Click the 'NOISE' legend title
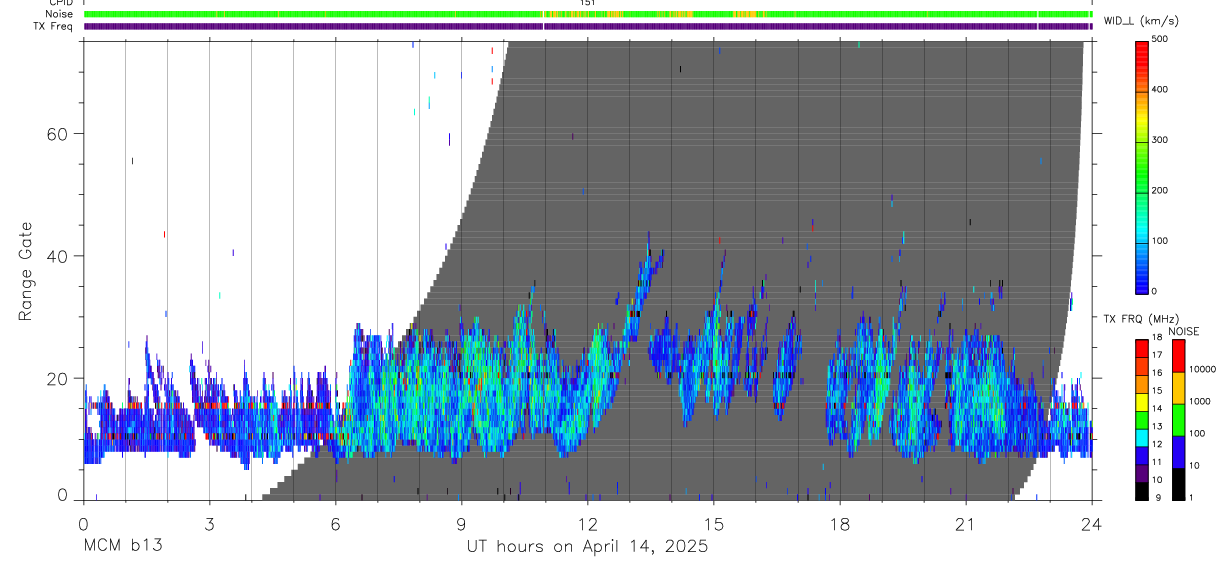Viewport: 1228px width, 567px height. [1183, 331]
